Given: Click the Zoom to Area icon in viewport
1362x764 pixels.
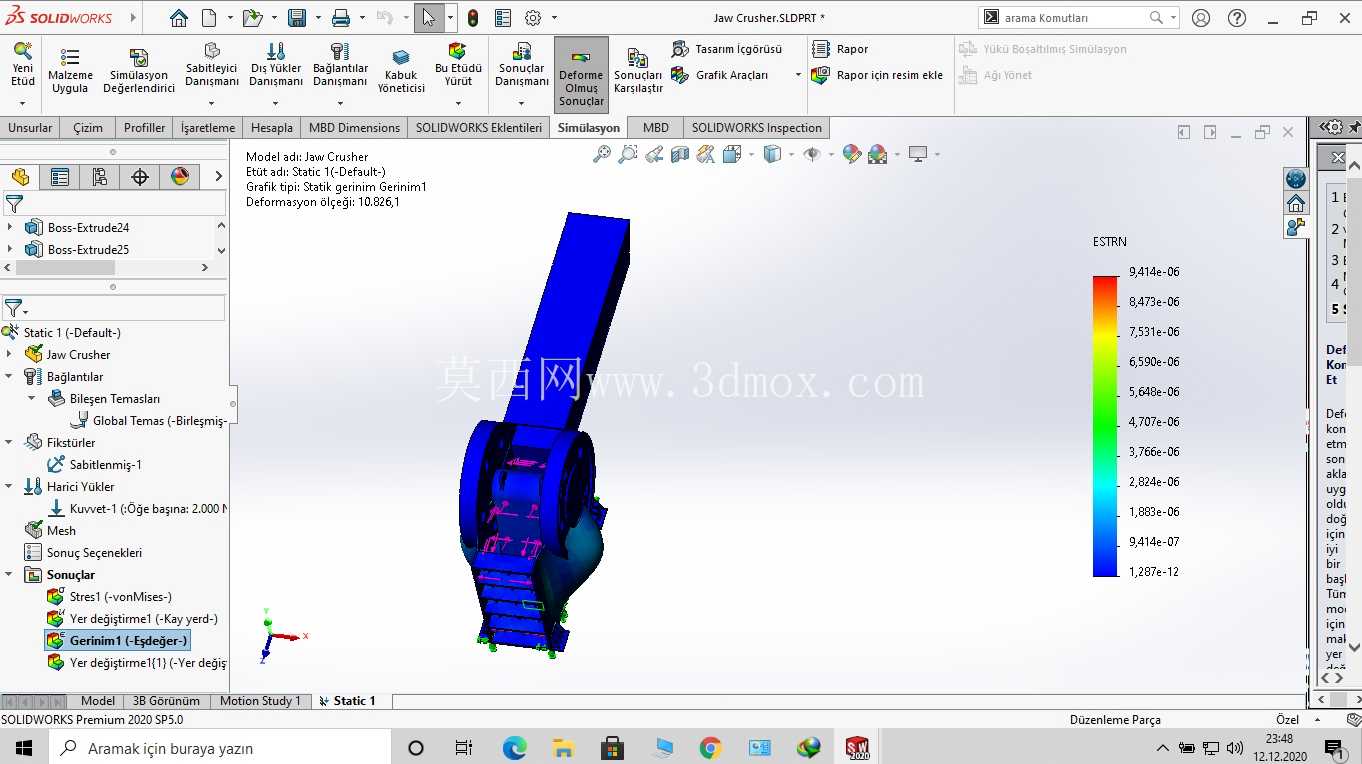Looking at the screenshot, I should point(628,154).
